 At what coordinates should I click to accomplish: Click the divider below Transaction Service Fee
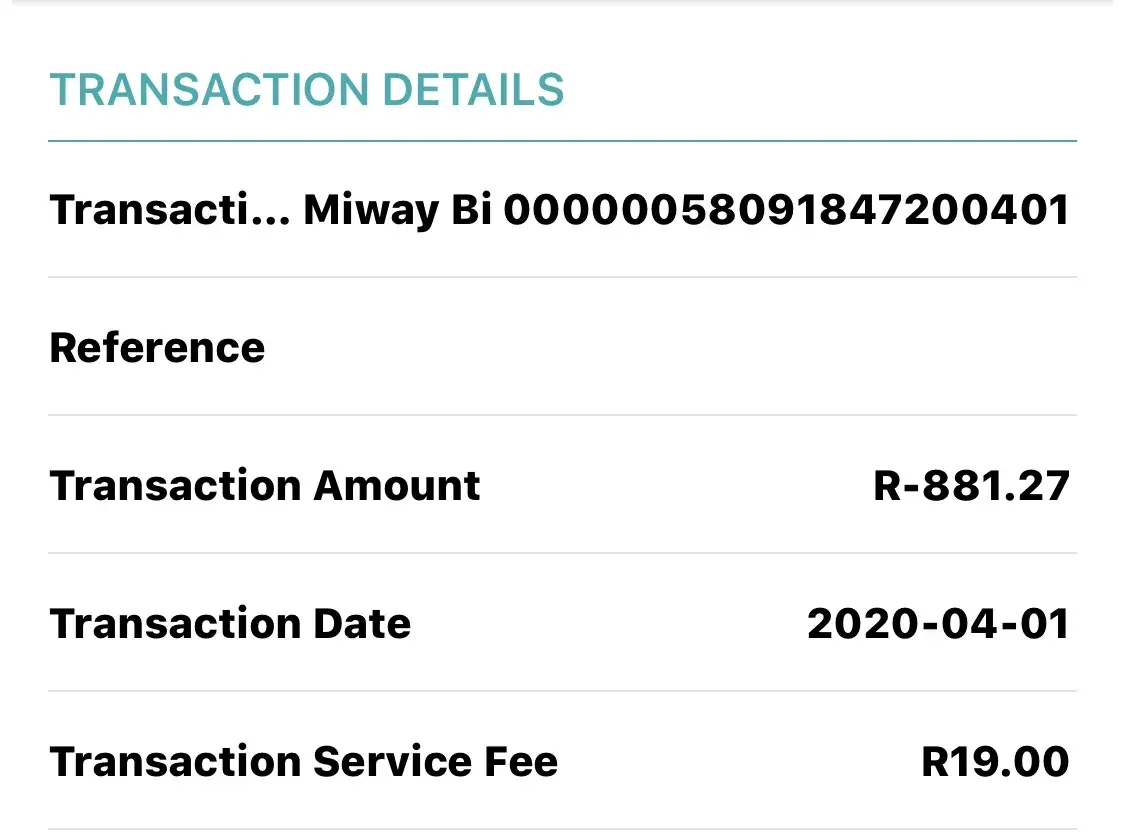pos(562,829)
